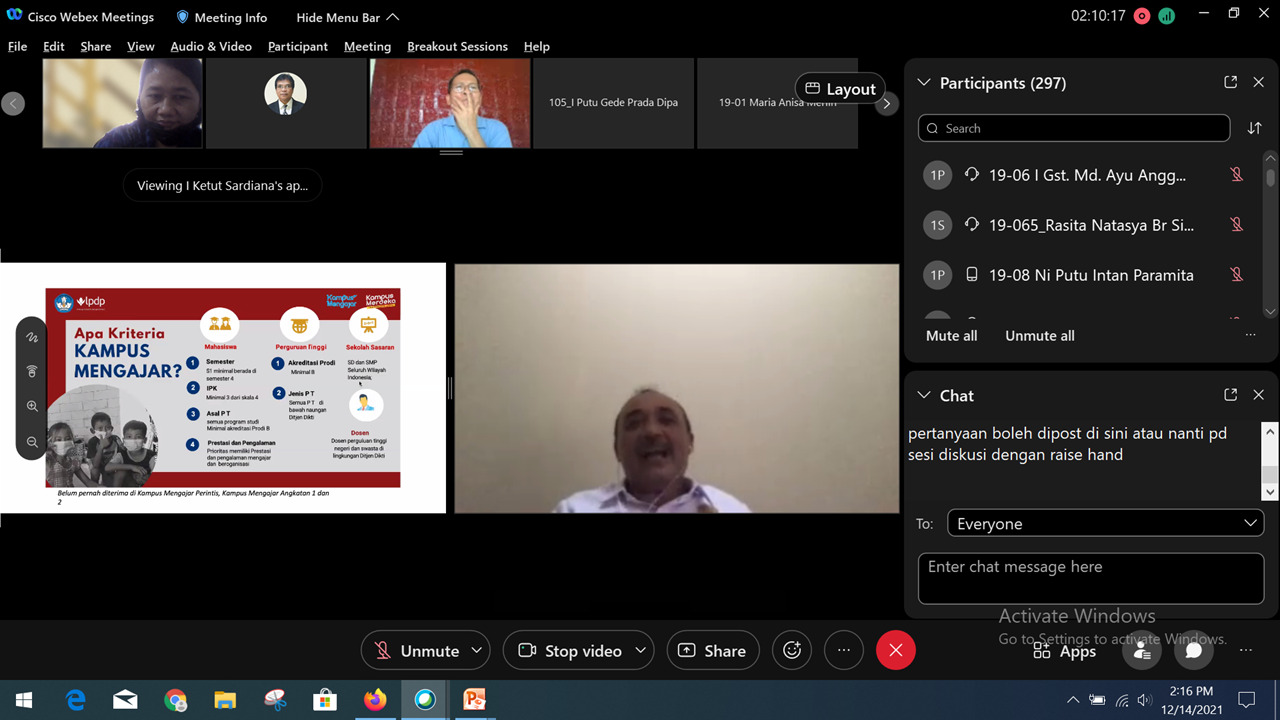
Task: Click the chat scrollbar down arrow
Action: coord(1270,492)
